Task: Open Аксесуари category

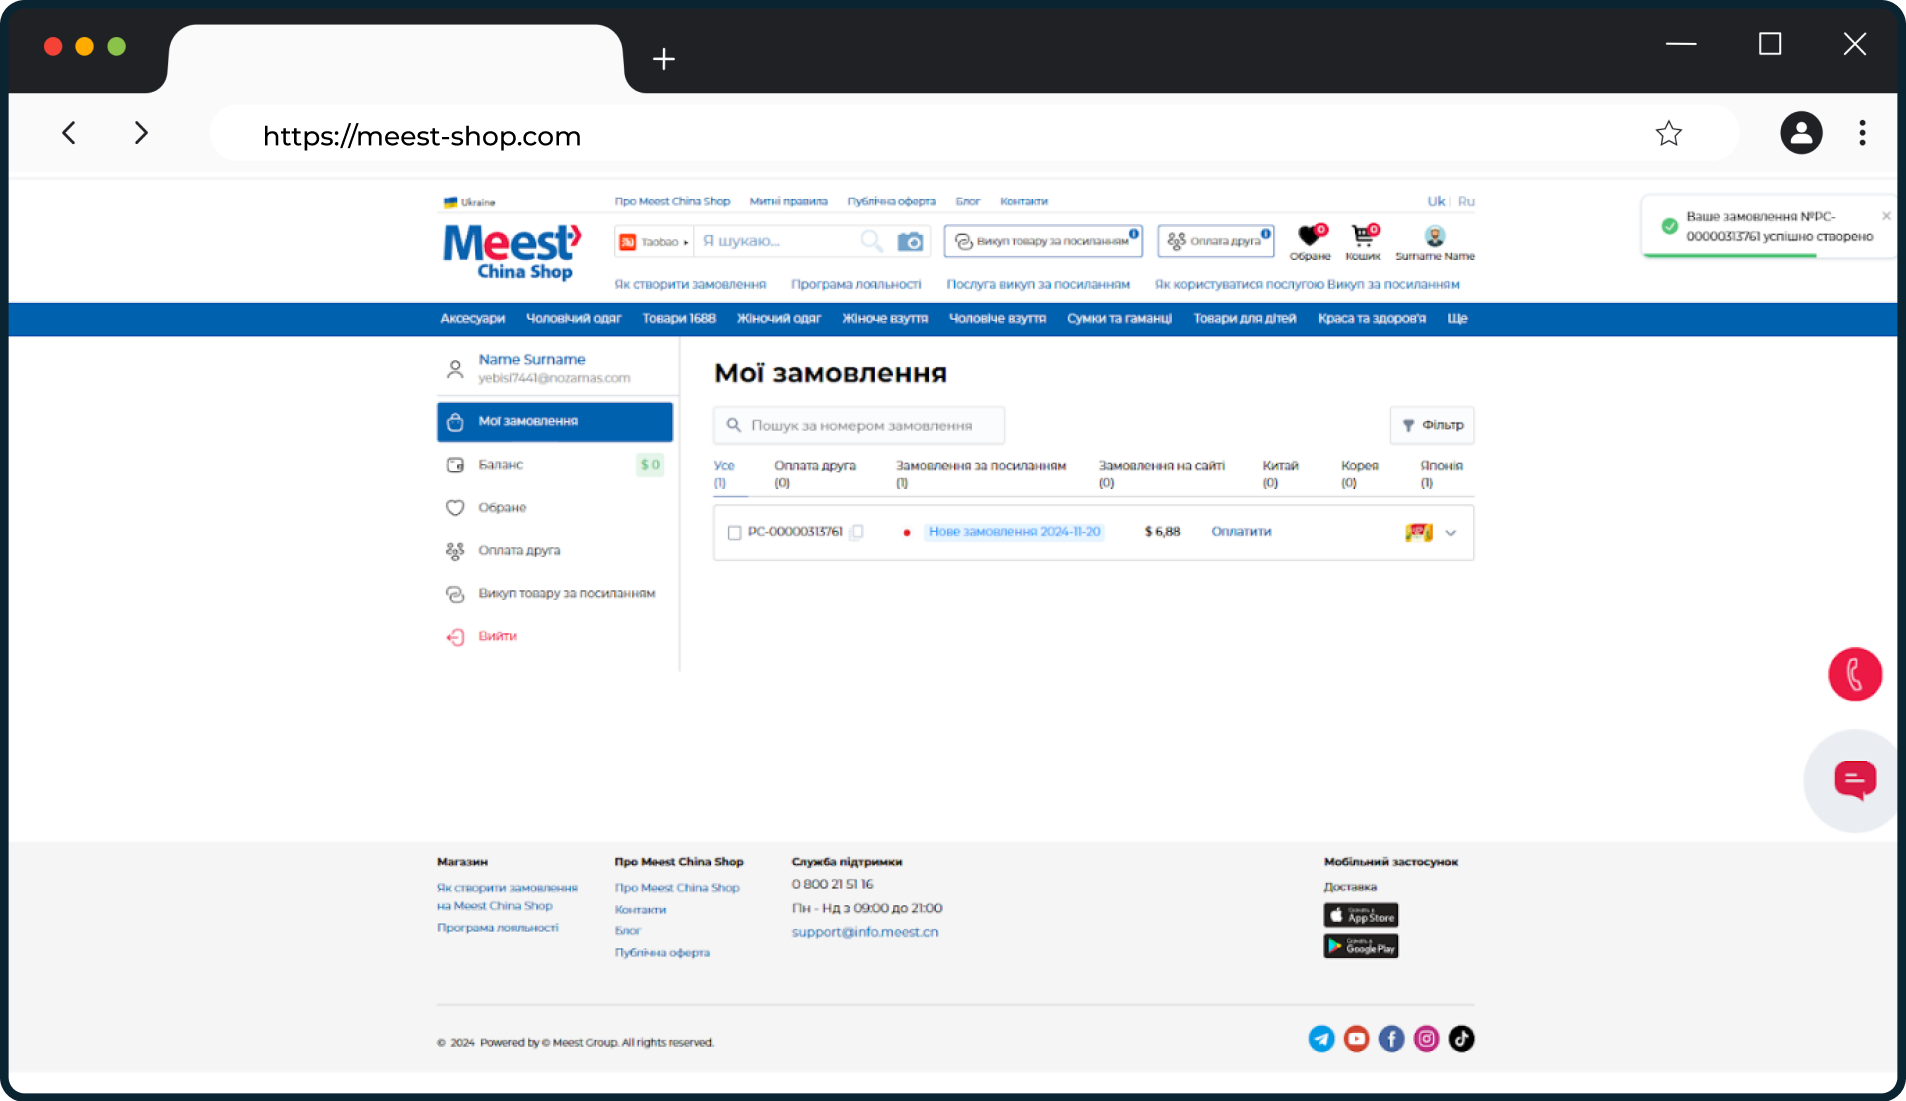Action: coord(473,319)
